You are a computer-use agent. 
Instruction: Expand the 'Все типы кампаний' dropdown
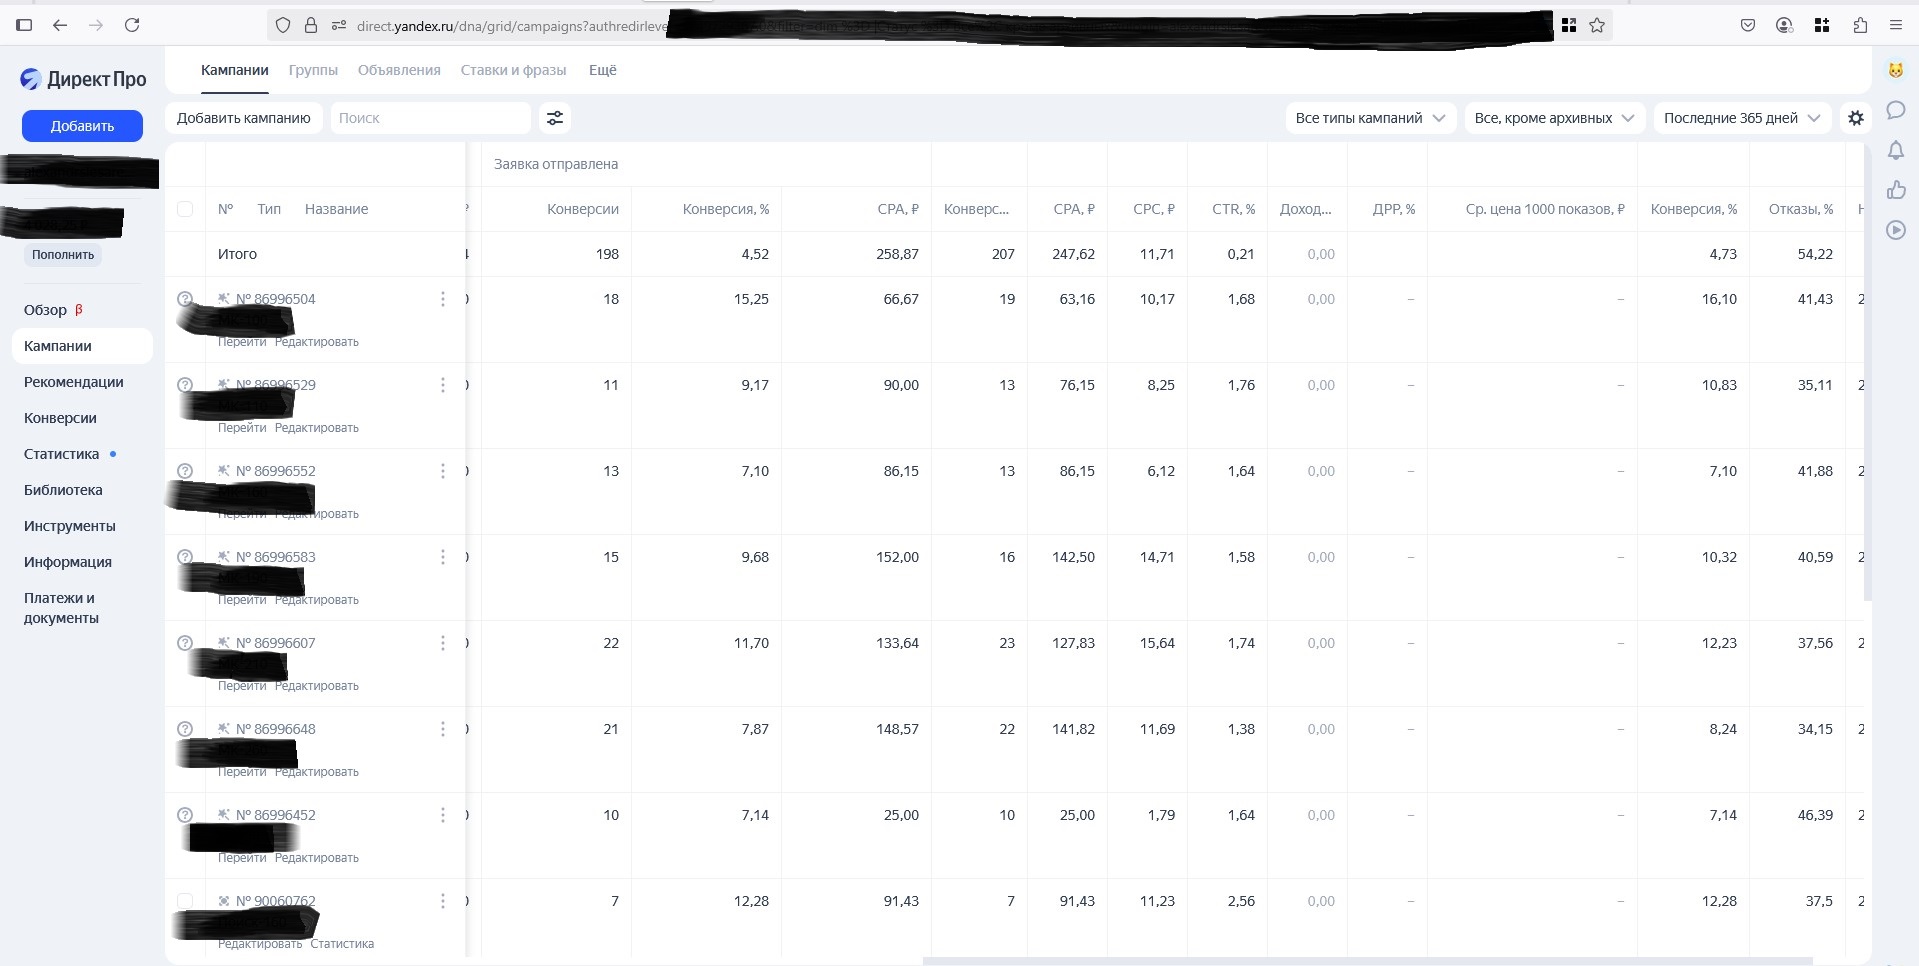[x=1369, y=118]
